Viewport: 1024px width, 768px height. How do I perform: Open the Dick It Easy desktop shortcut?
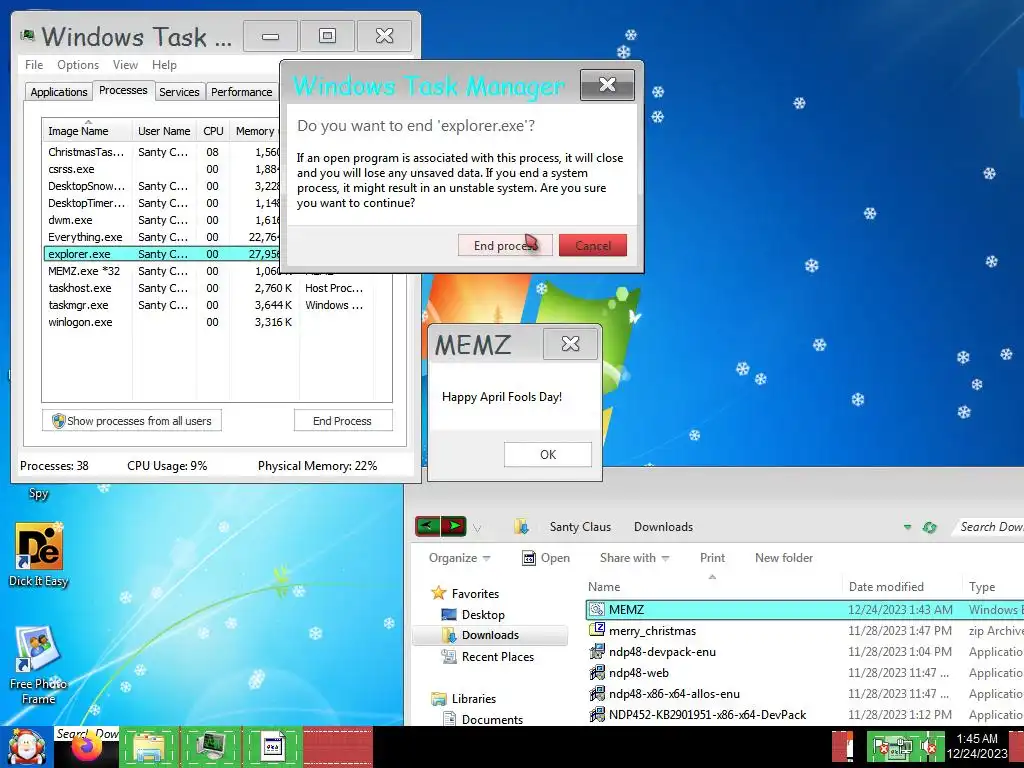tap(39, 556)
